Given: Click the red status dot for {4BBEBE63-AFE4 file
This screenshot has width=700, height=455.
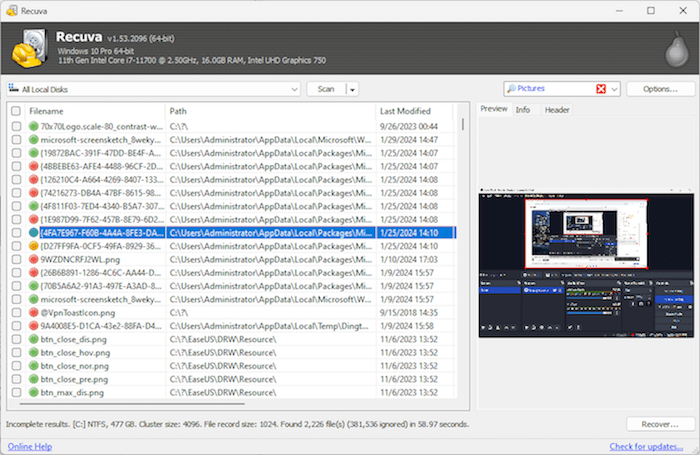Looking at the screenshot, I should click(x=33, y=167).
